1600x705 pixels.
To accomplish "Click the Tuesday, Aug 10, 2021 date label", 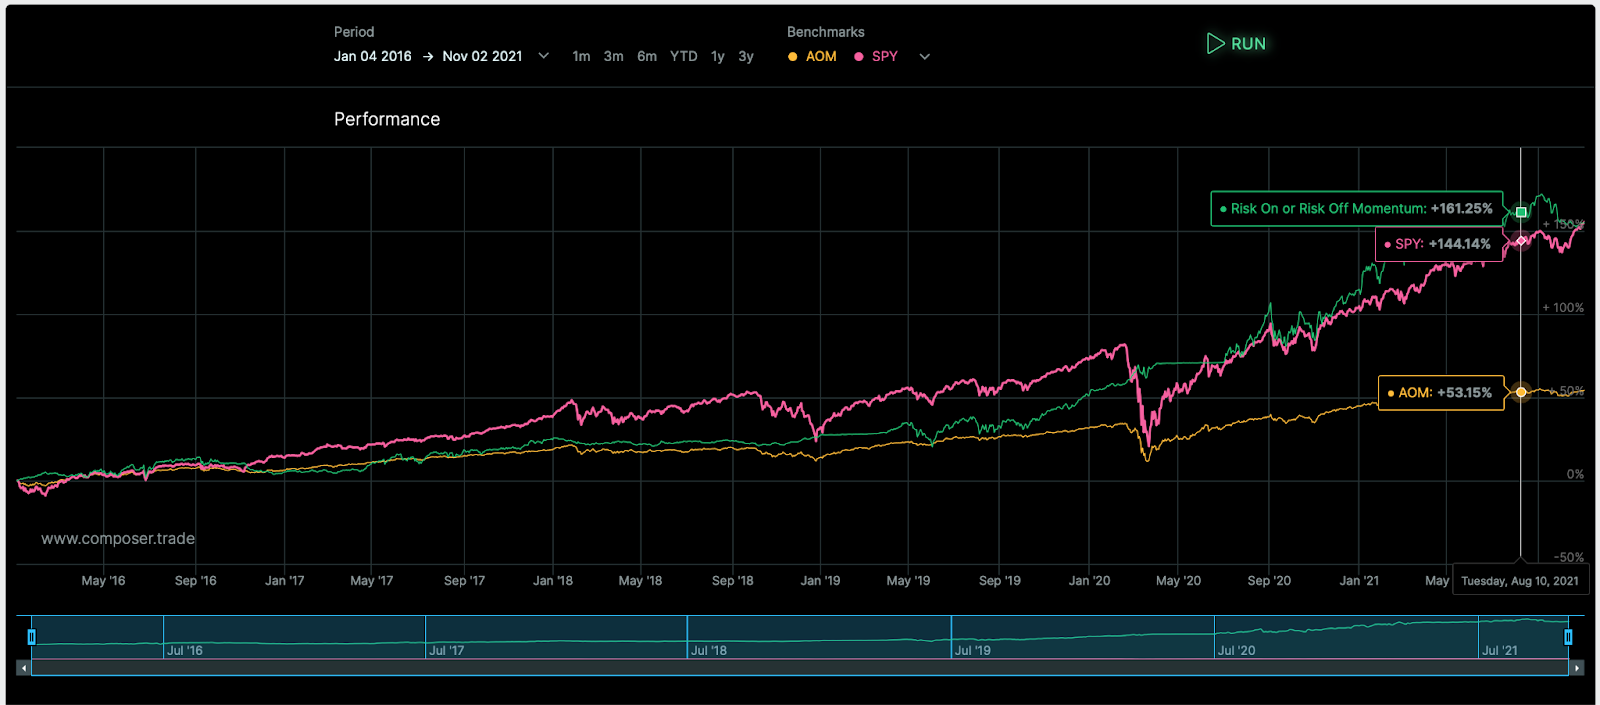I will [1520, 581].
